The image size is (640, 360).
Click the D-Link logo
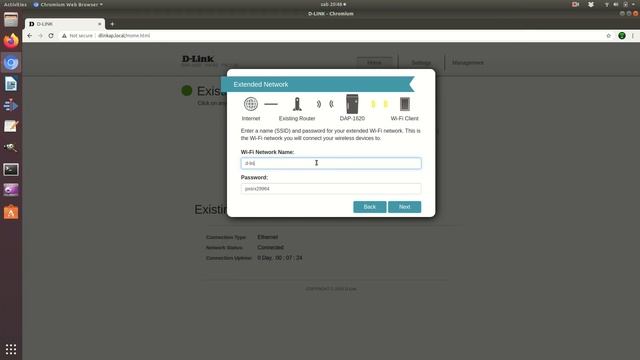[x=198, y=59]
